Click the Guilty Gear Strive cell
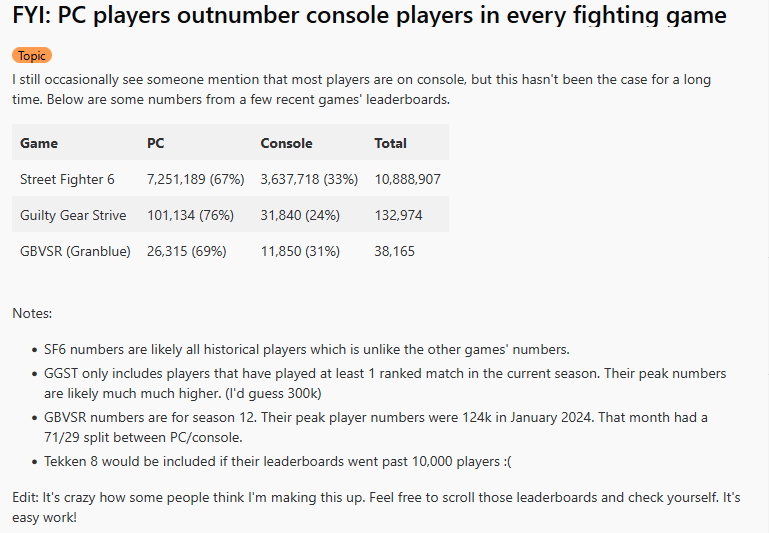Viewport: 769px width, 533px height. click(73, 215)
